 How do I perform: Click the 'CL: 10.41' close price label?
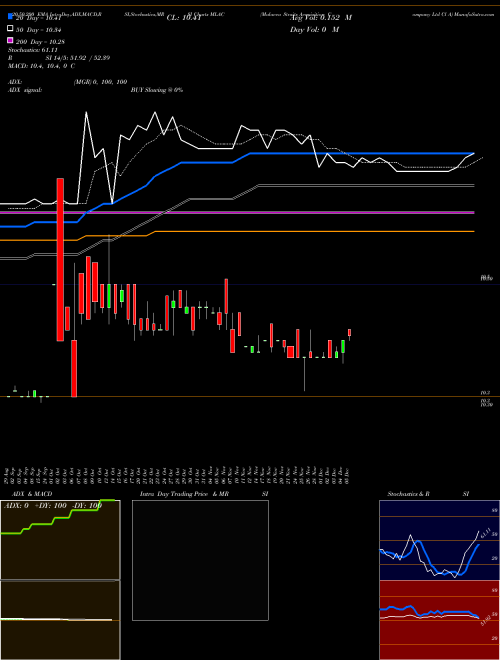[x=185, y=18]
